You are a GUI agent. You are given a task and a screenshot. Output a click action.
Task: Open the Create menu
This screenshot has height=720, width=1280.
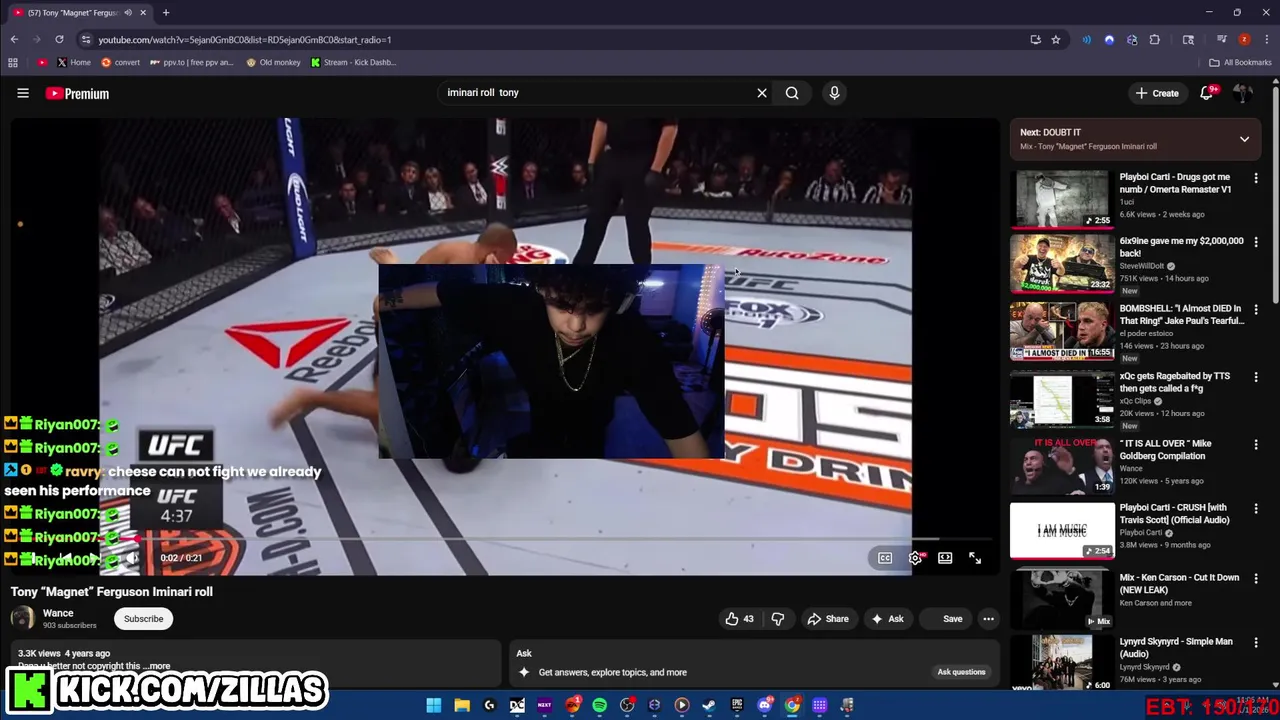click(1157, 93)
